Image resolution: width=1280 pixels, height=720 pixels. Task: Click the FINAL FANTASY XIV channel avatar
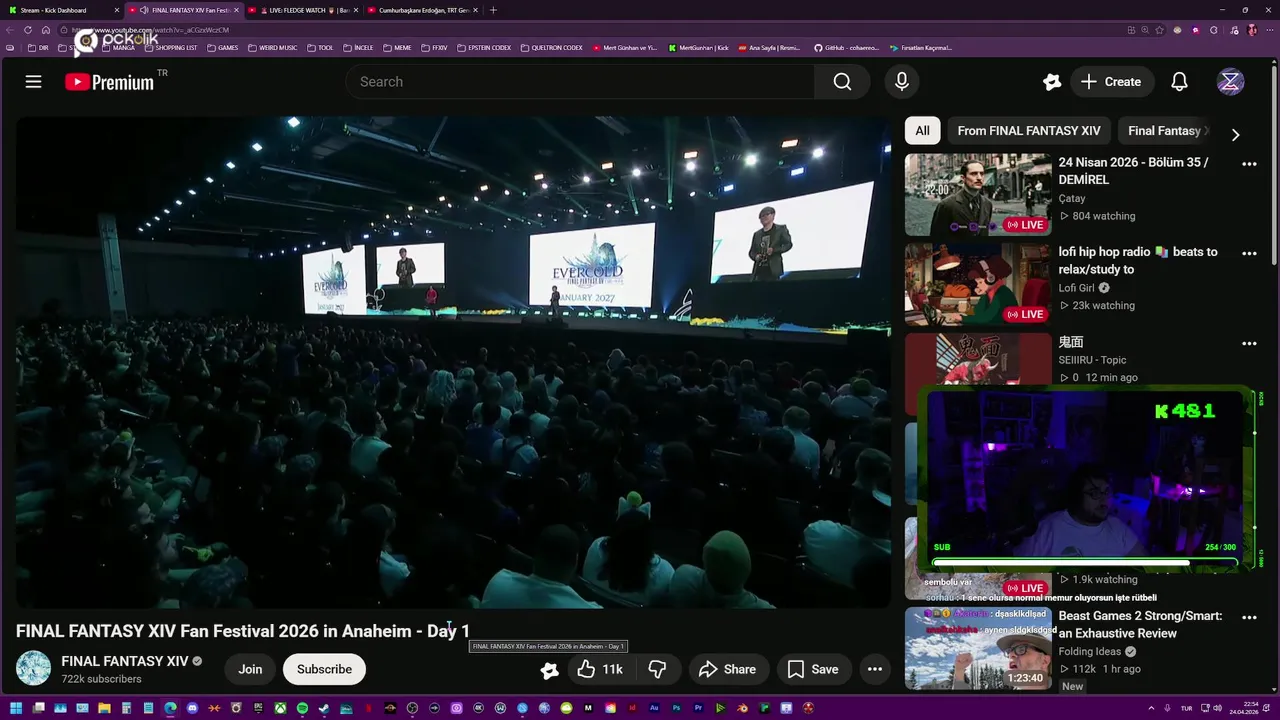coord(33,668)
